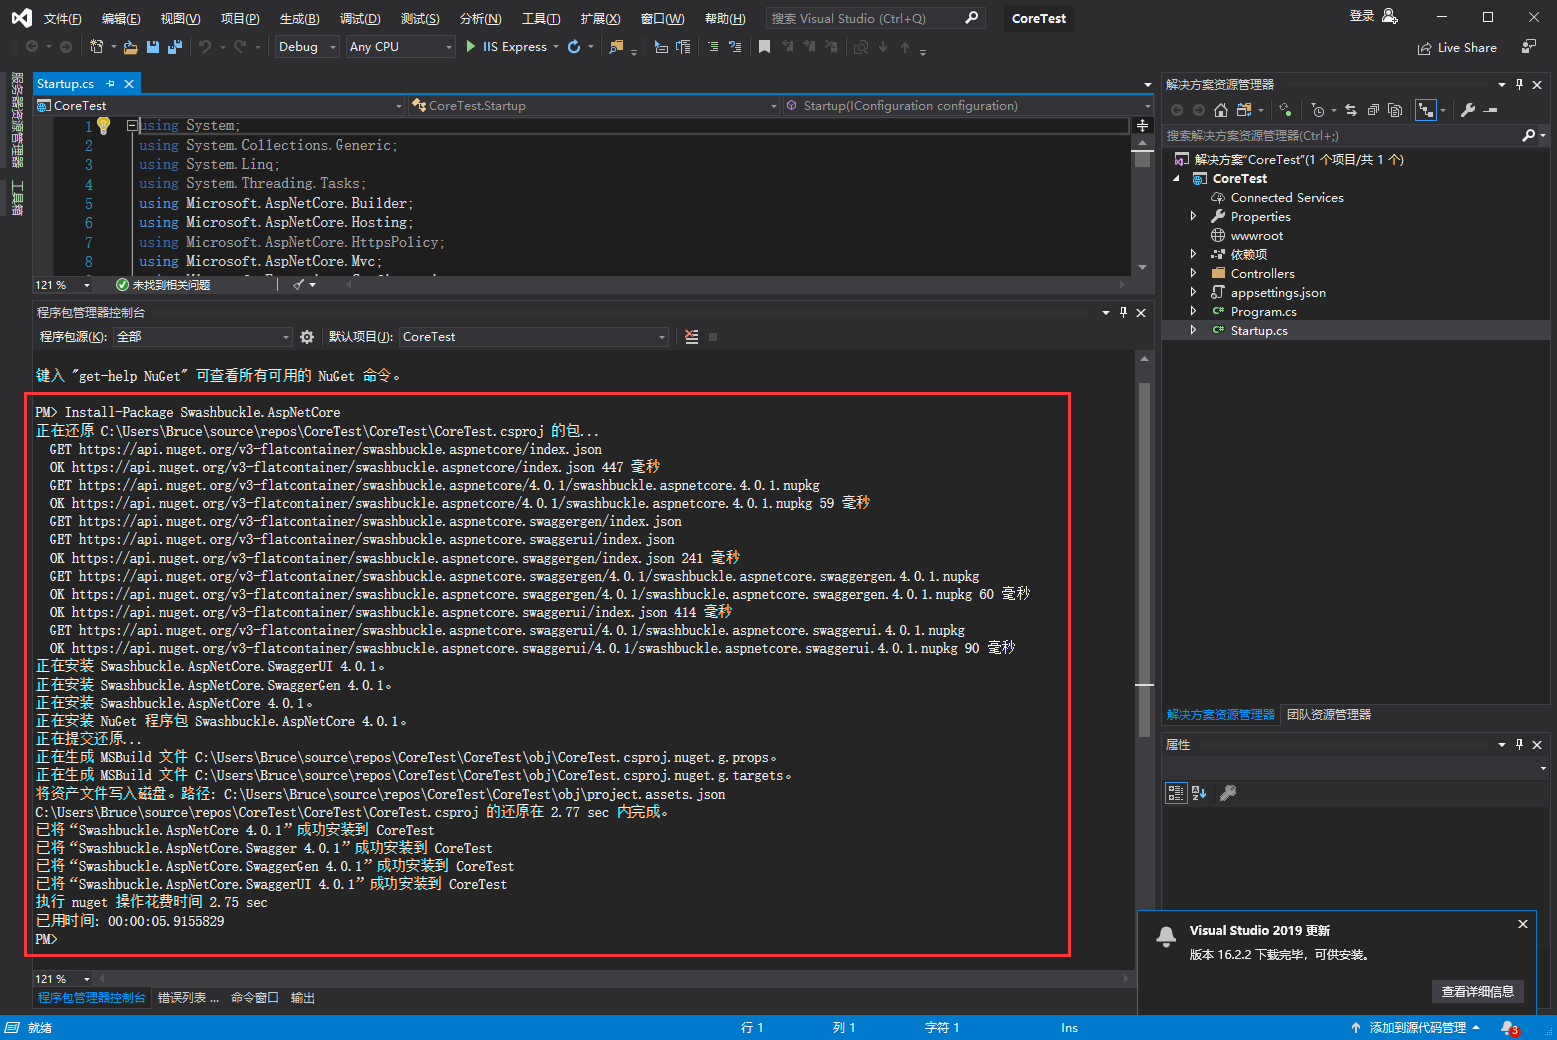This screenshot has height=1040, width=1557.
Task: Open the Debug configuration dropdown
Action: tap(307, 47)
